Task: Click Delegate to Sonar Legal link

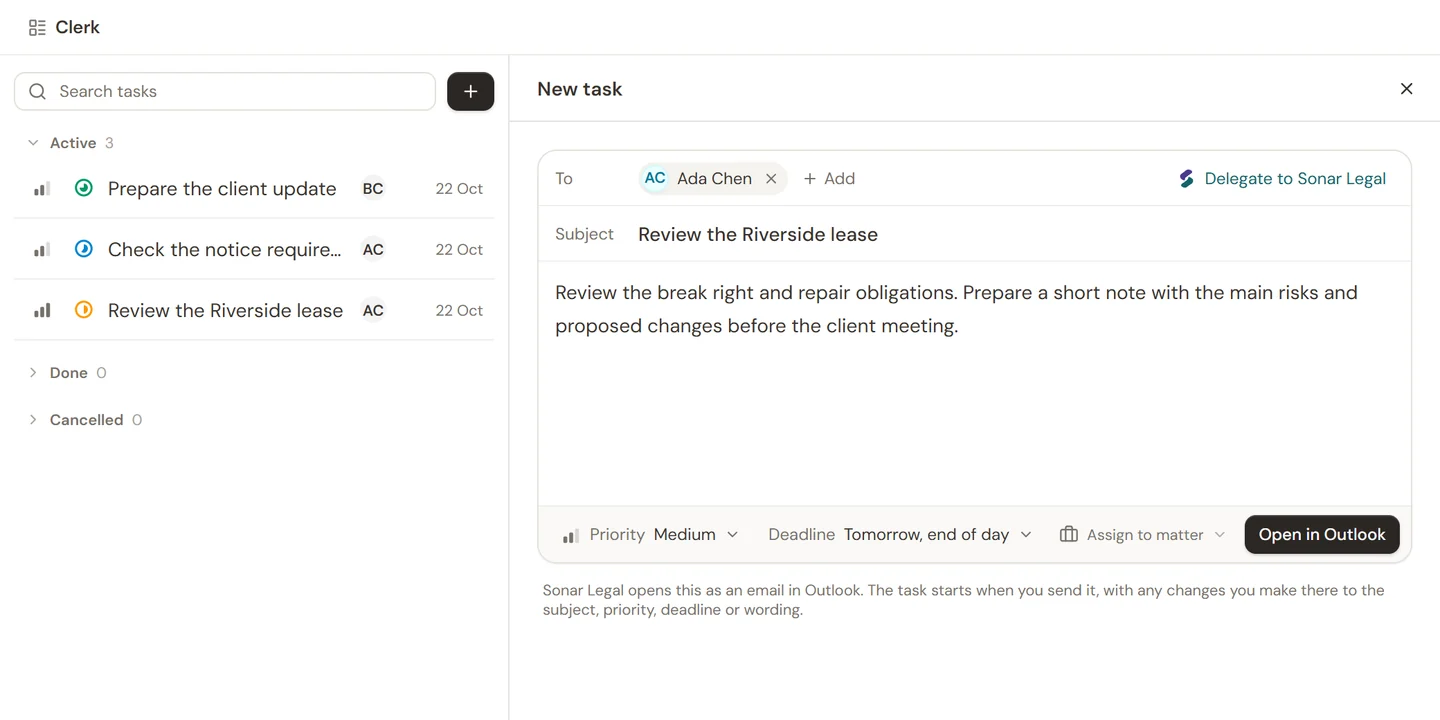Action: pyautogui.click(x=1282, y=178)
